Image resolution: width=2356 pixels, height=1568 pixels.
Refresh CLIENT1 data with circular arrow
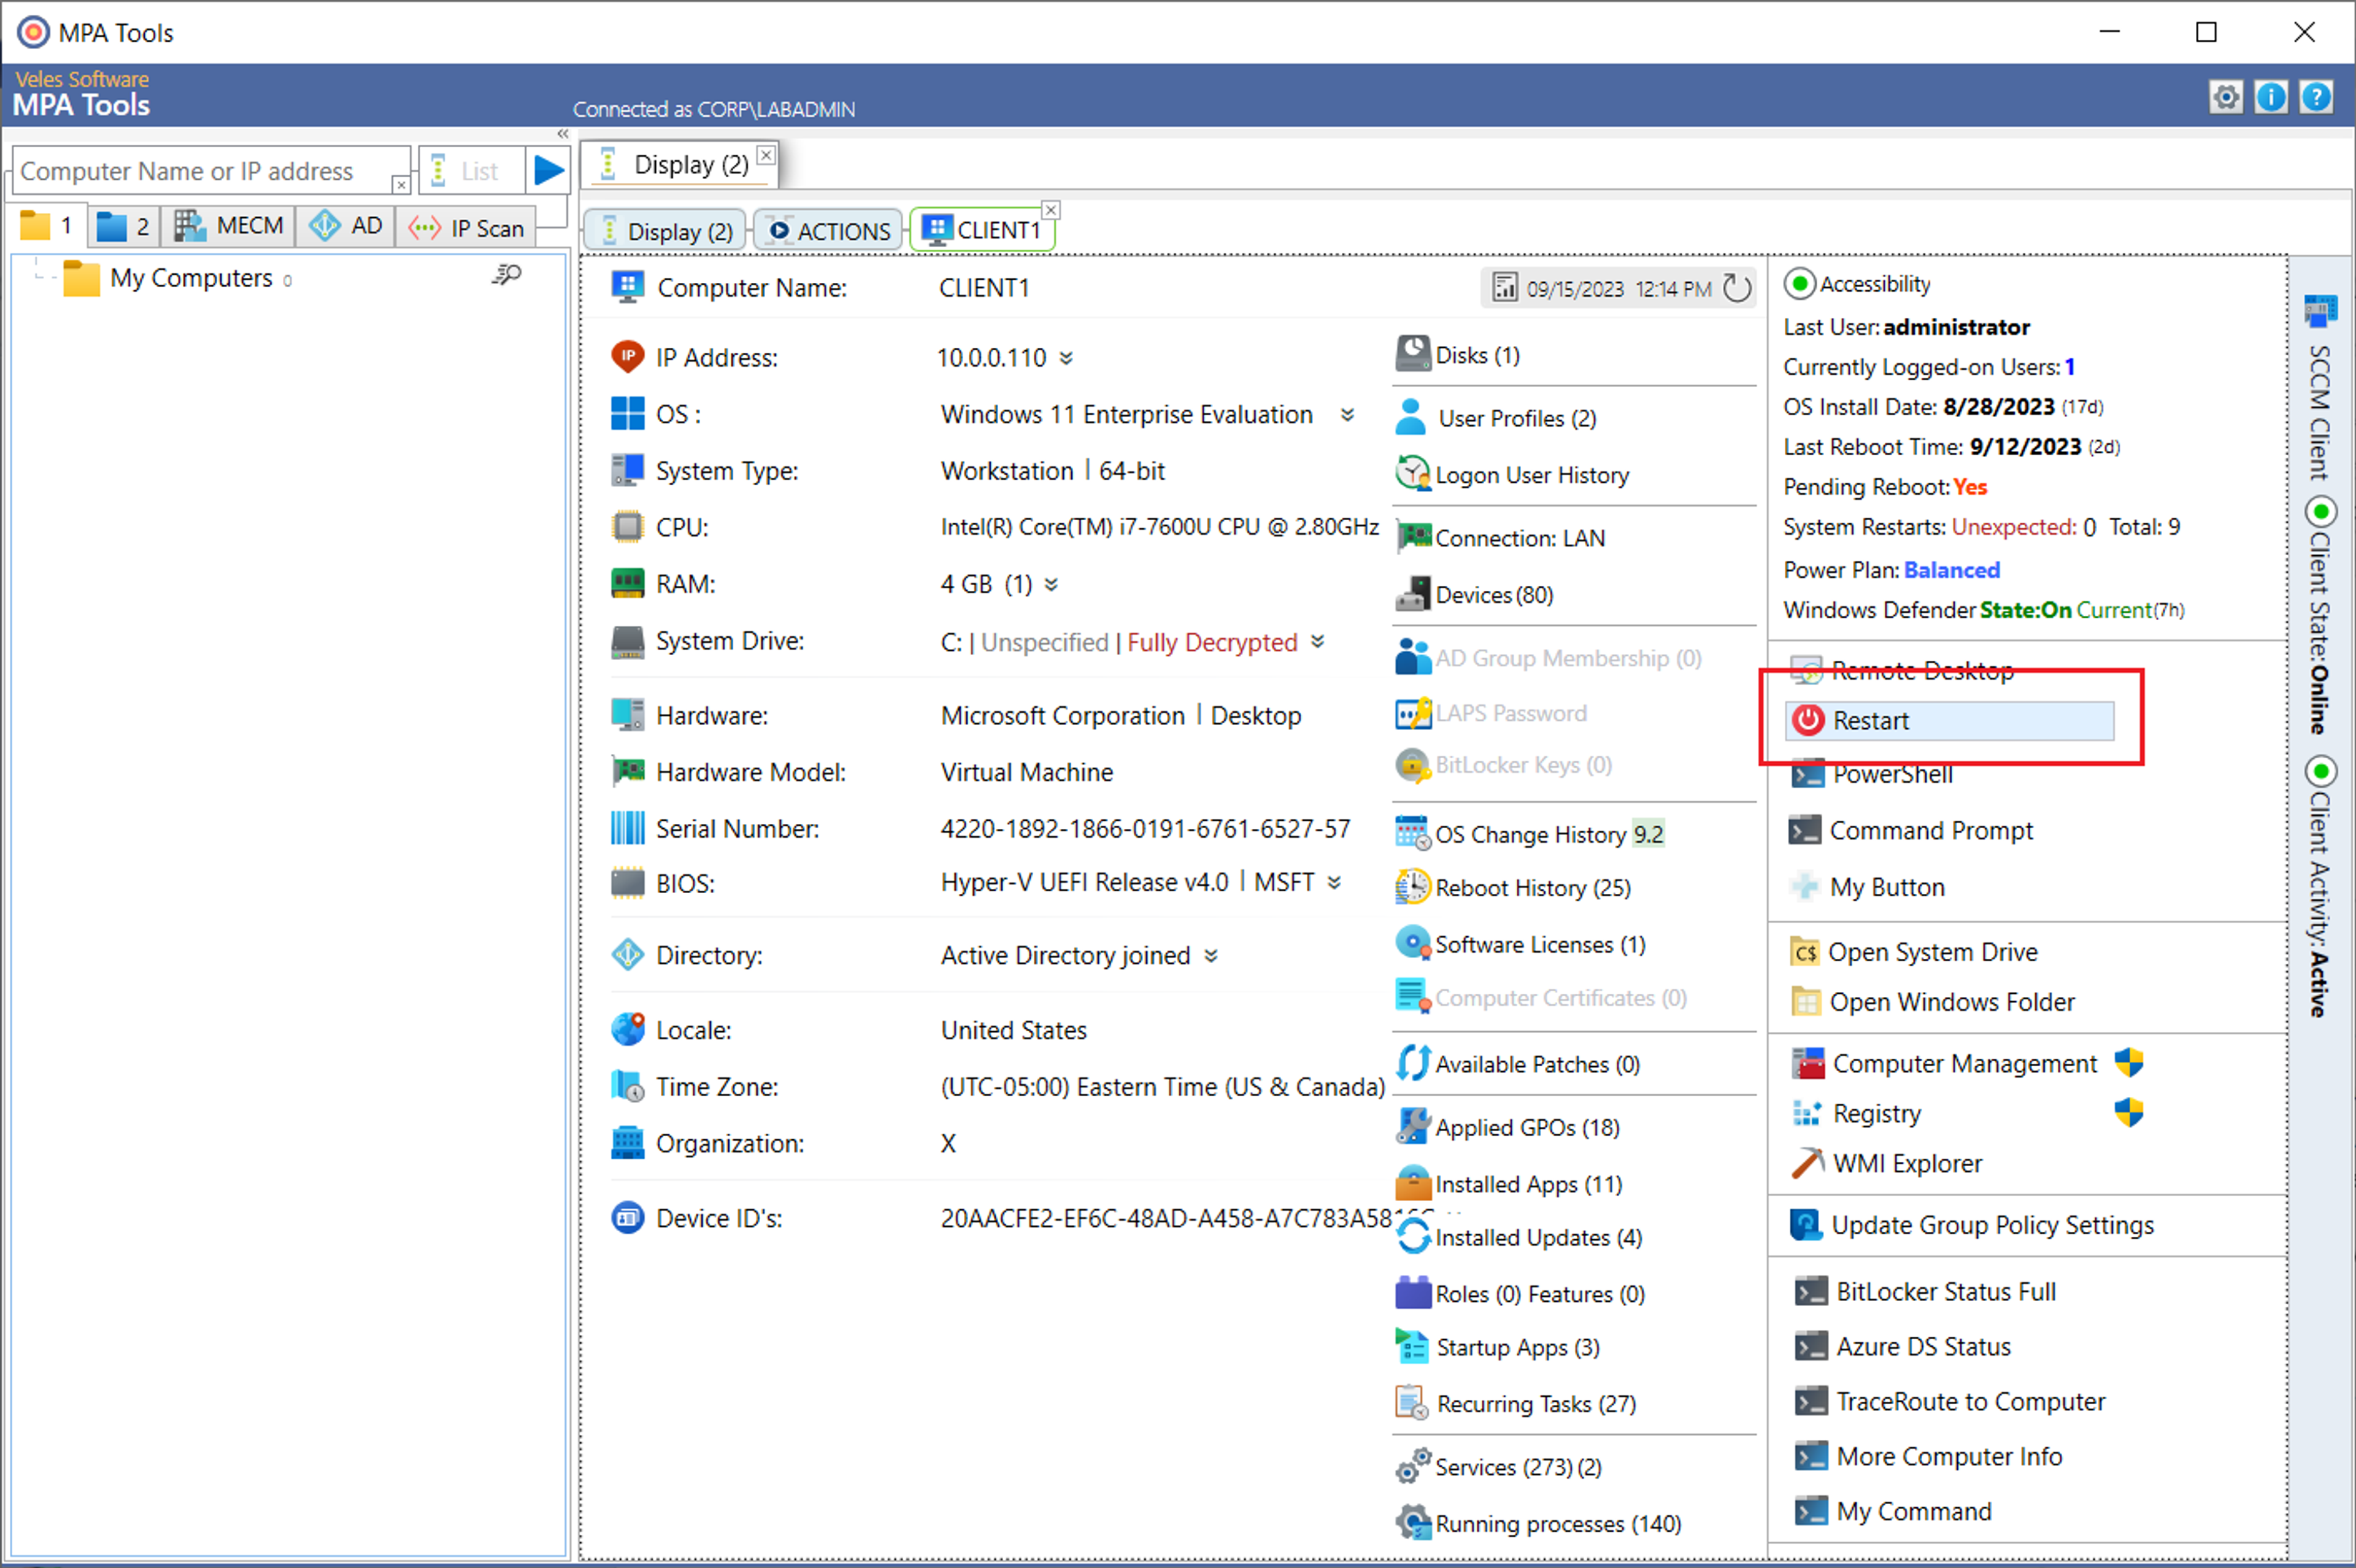click(1737, 289)
